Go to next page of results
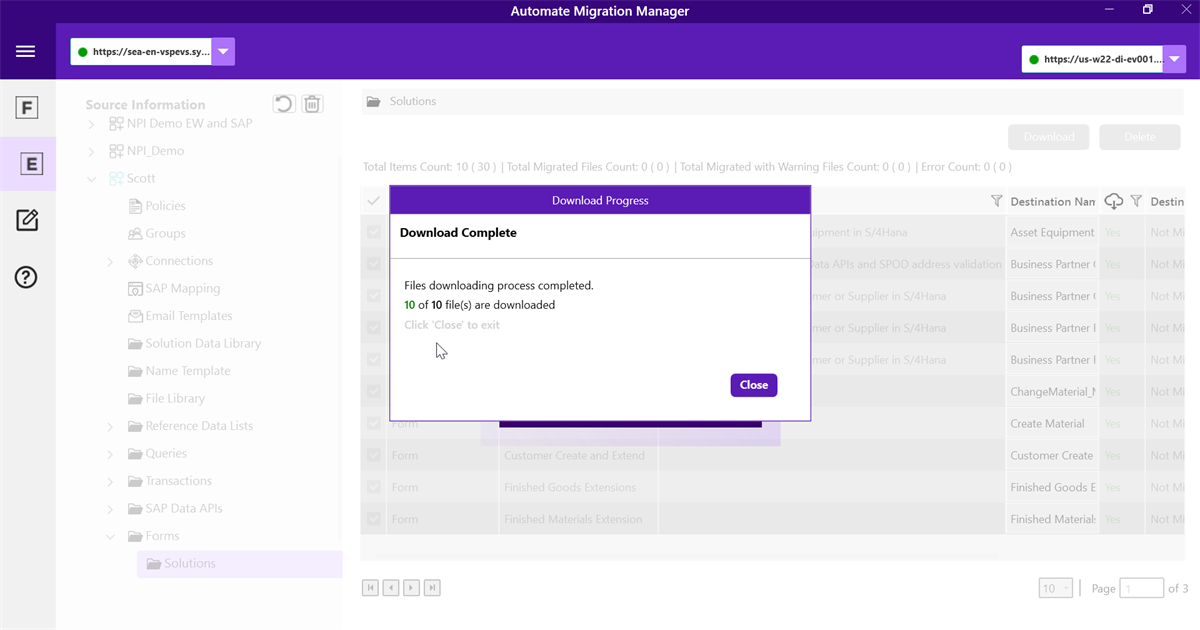 (411, 588)
